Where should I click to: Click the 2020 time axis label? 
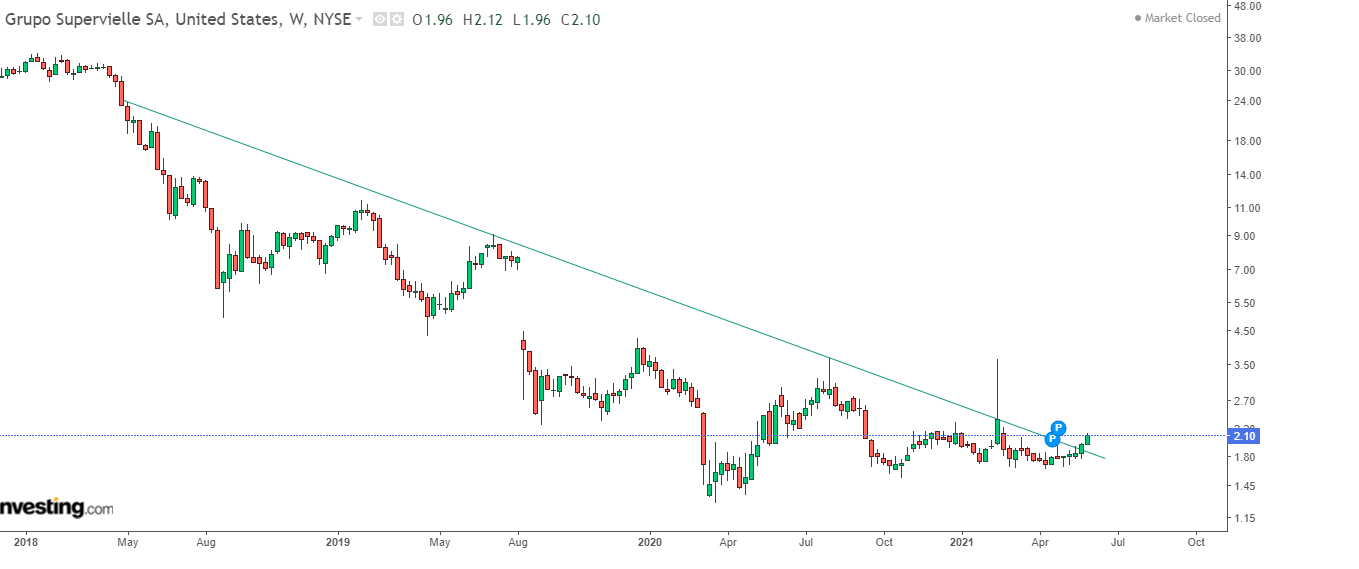click(x=649, y=542)
